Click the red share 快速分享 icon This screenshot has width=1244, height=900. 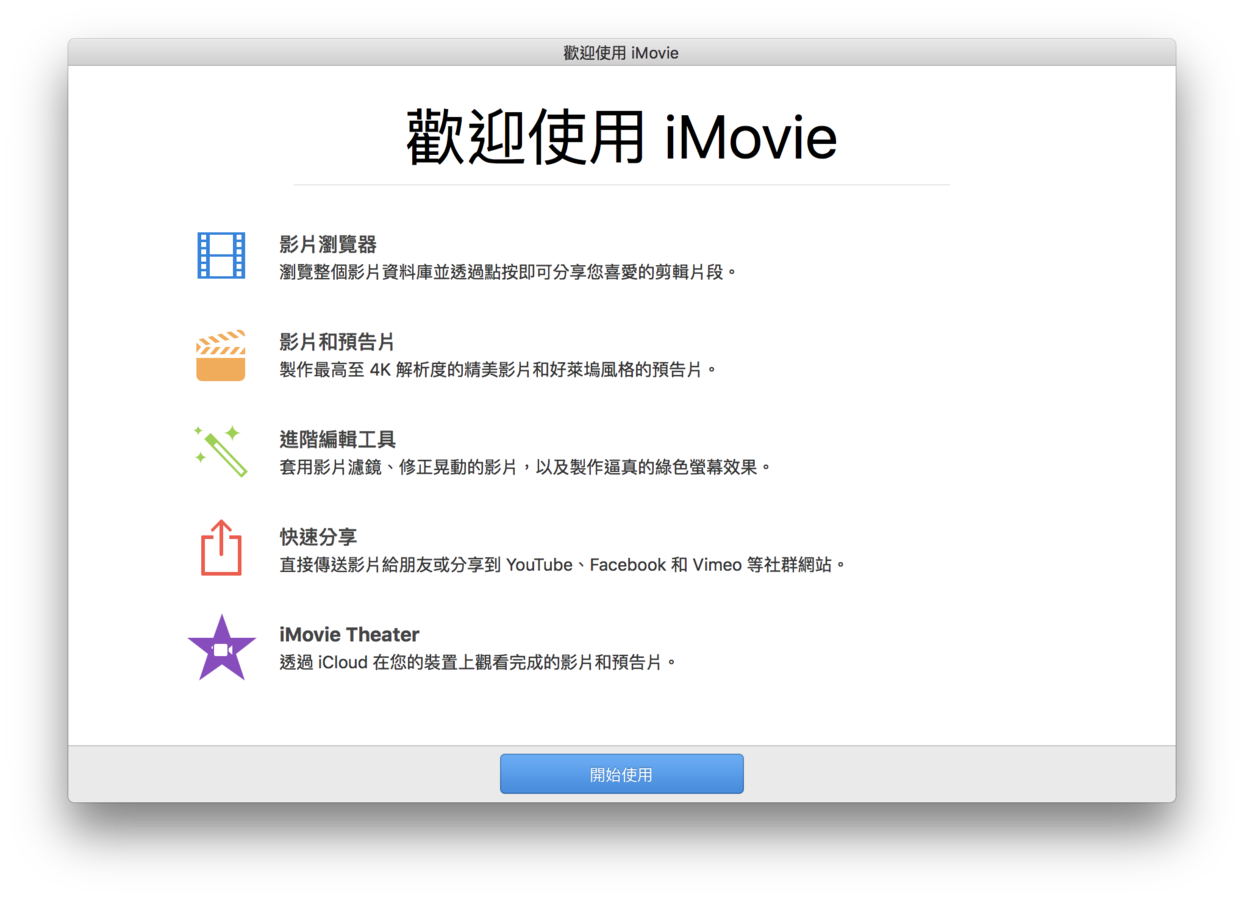[221, 548]
